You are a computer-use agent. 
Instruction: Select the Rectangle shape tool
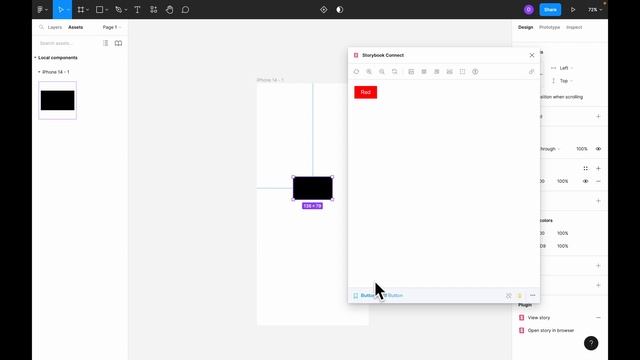click(99, 9)
